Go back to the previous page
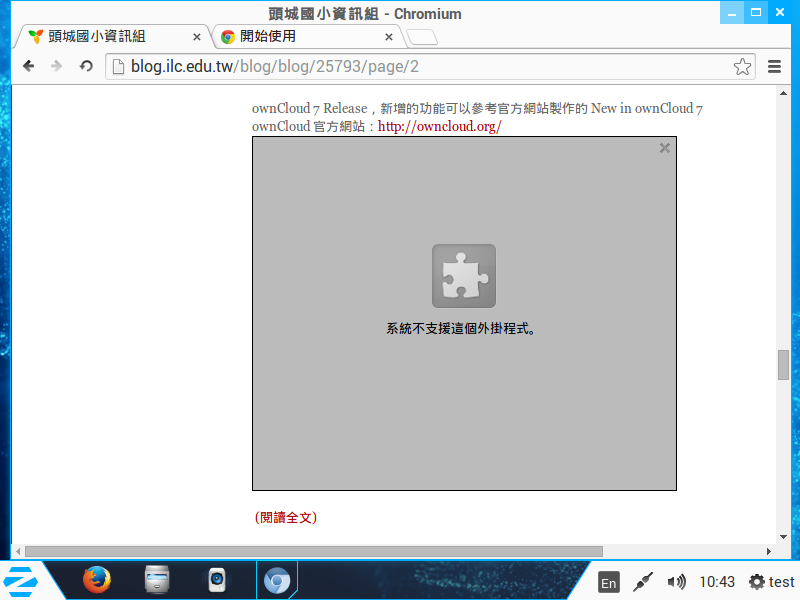 29,66
